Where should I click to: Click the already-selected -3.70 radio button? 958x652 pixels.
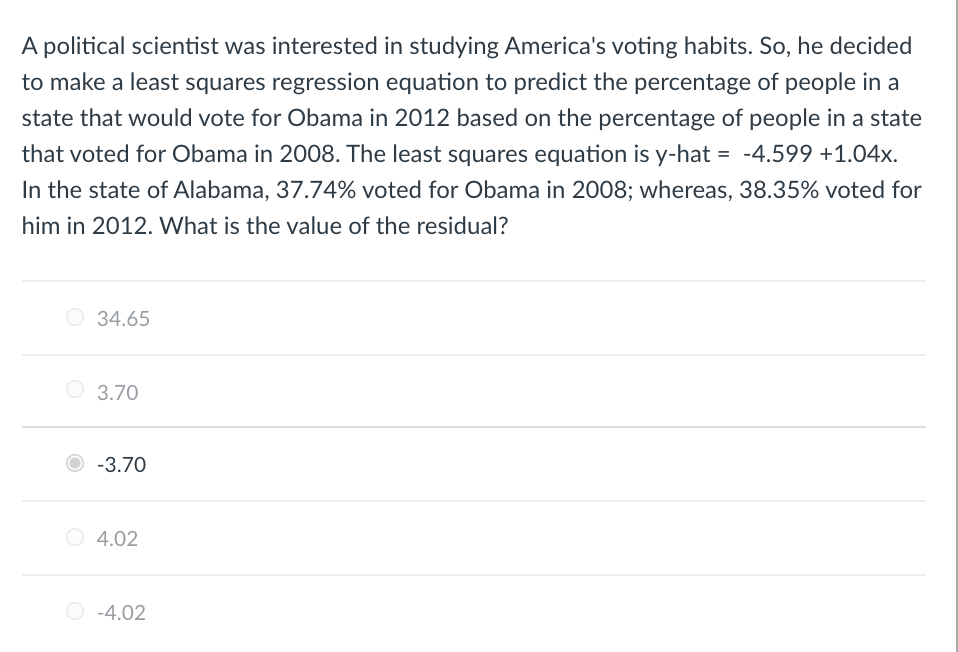coord(74,464)
